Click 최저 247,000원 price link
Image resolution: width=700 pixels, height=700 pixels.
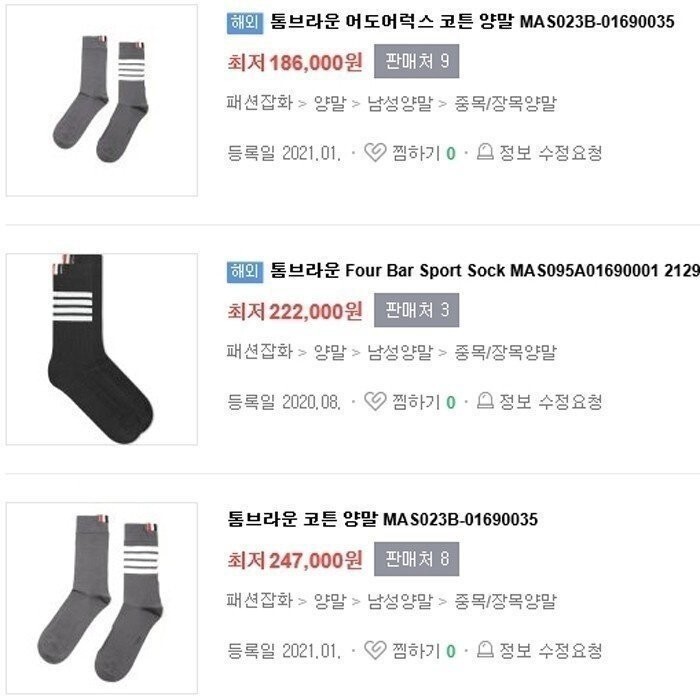coord(295,560)
